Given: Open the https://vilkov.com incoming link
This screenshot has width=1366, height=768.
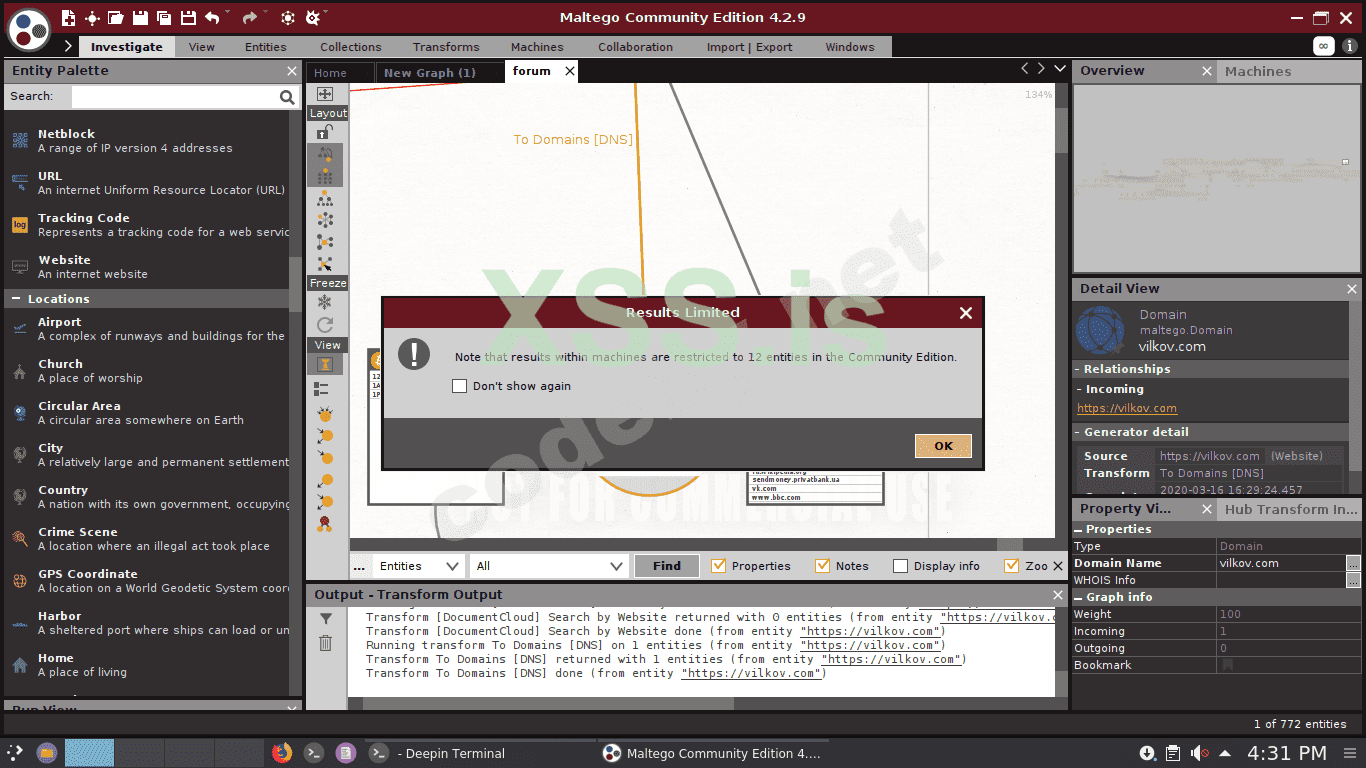Looking at the screenshot, I should click(x=1127, y=408).
